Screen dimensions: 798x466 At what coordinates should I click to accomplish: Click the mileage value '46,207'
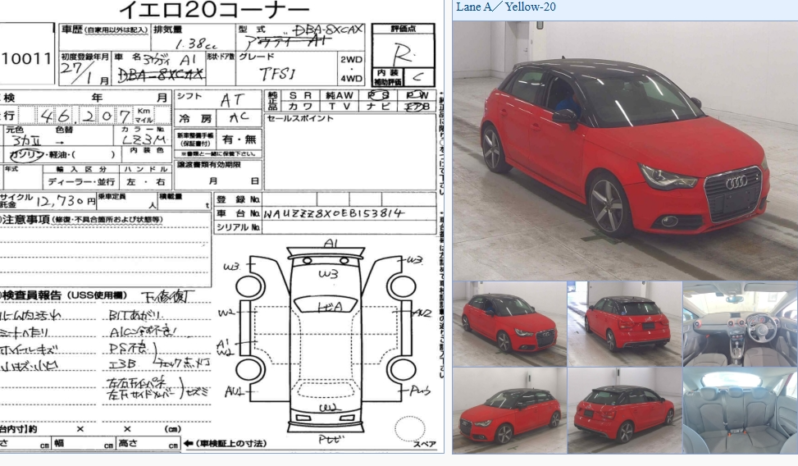(85, 116)
